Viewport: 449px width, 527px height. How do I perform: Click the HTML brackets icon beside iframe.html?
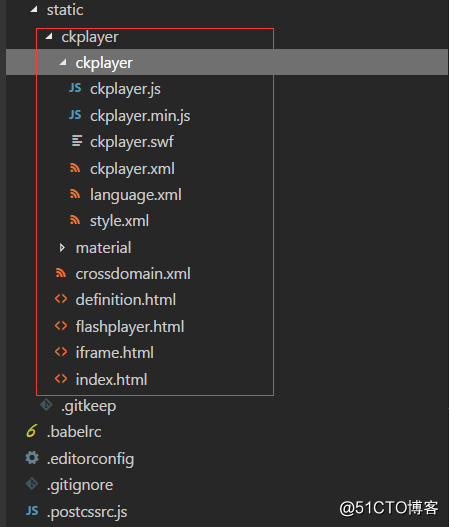[61, 352]
